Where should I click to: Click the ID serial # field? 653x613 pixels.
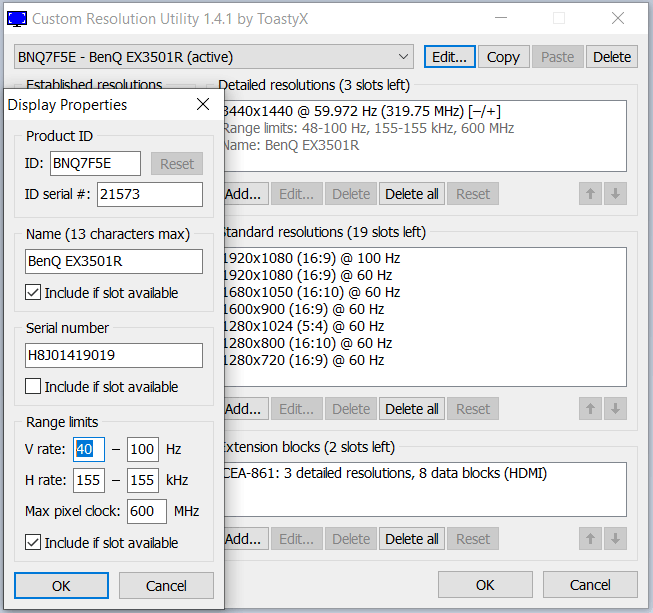[x=150, y=194]
